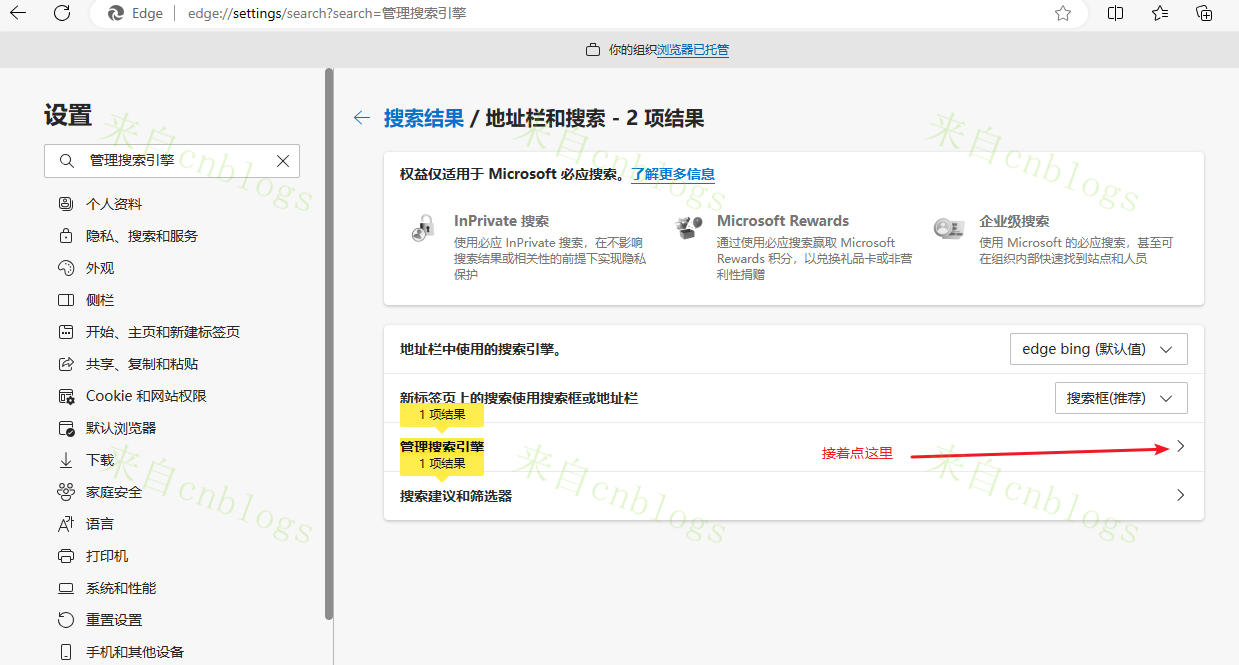Expand 搜索建议和筛选器 settings

coord(1181,494)
